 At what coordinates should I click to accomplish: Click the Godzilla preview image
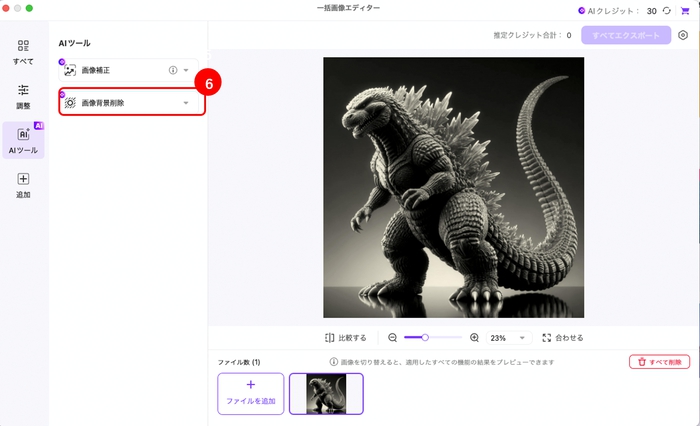tap(454, 188)
